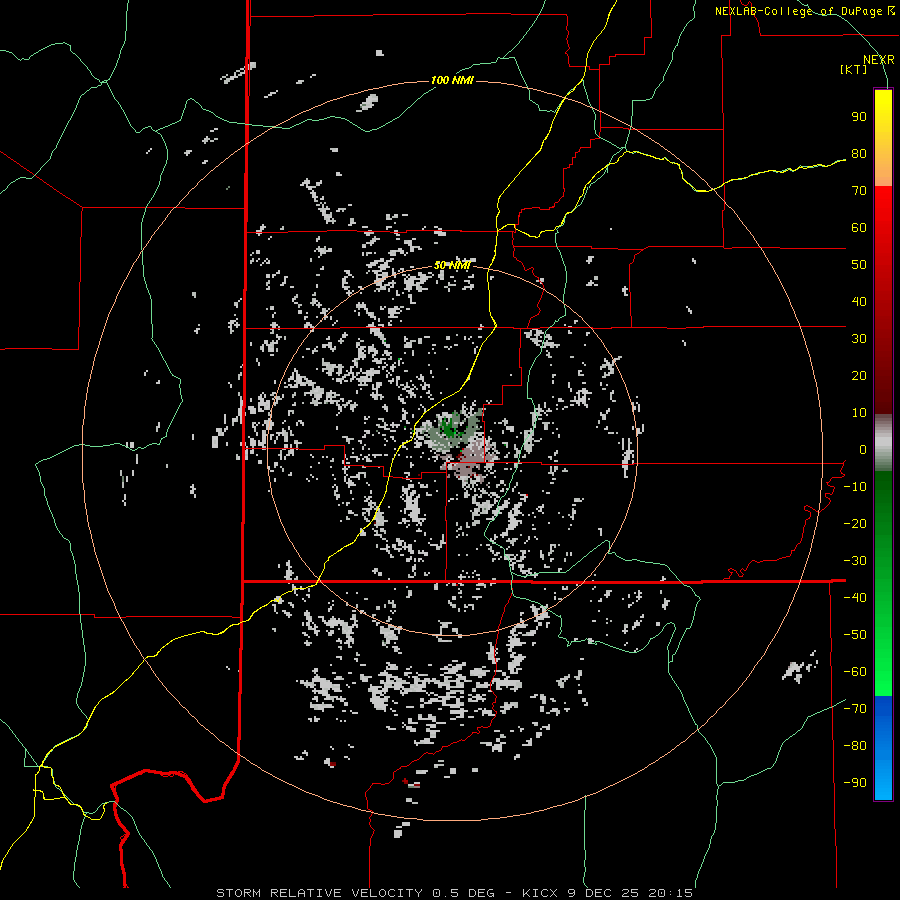Click the -40 value on the velocity scale
The image size is (900, 900).
pyautogui.click(x=855, y=598)
